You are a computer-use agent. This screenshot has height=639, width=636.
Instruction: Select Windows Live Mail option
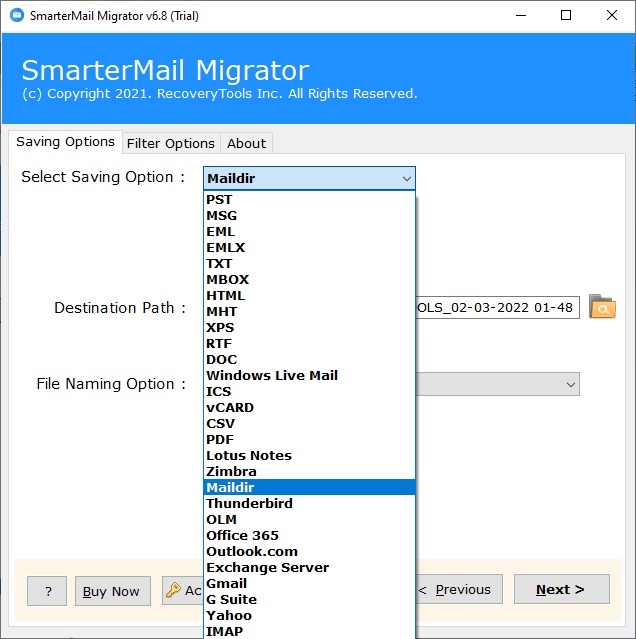tap(309, 375)
